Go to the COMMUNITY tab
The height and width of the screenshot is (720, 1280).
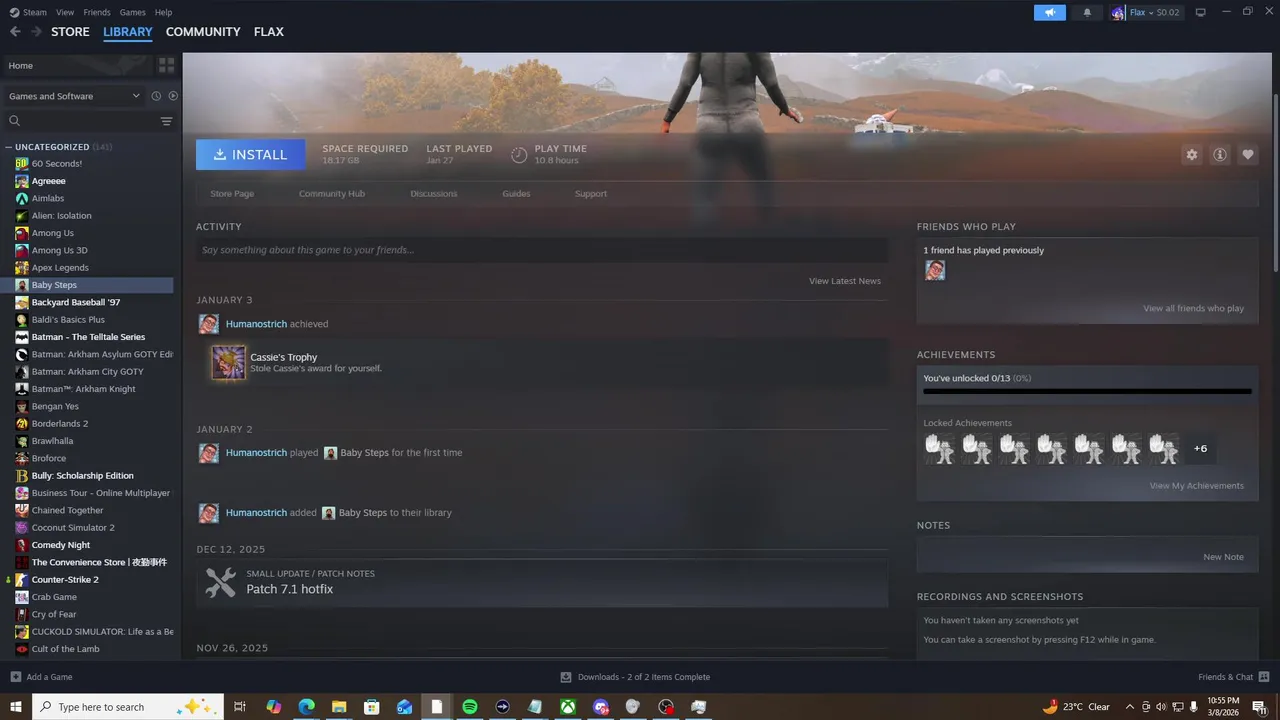coord(203,32)
